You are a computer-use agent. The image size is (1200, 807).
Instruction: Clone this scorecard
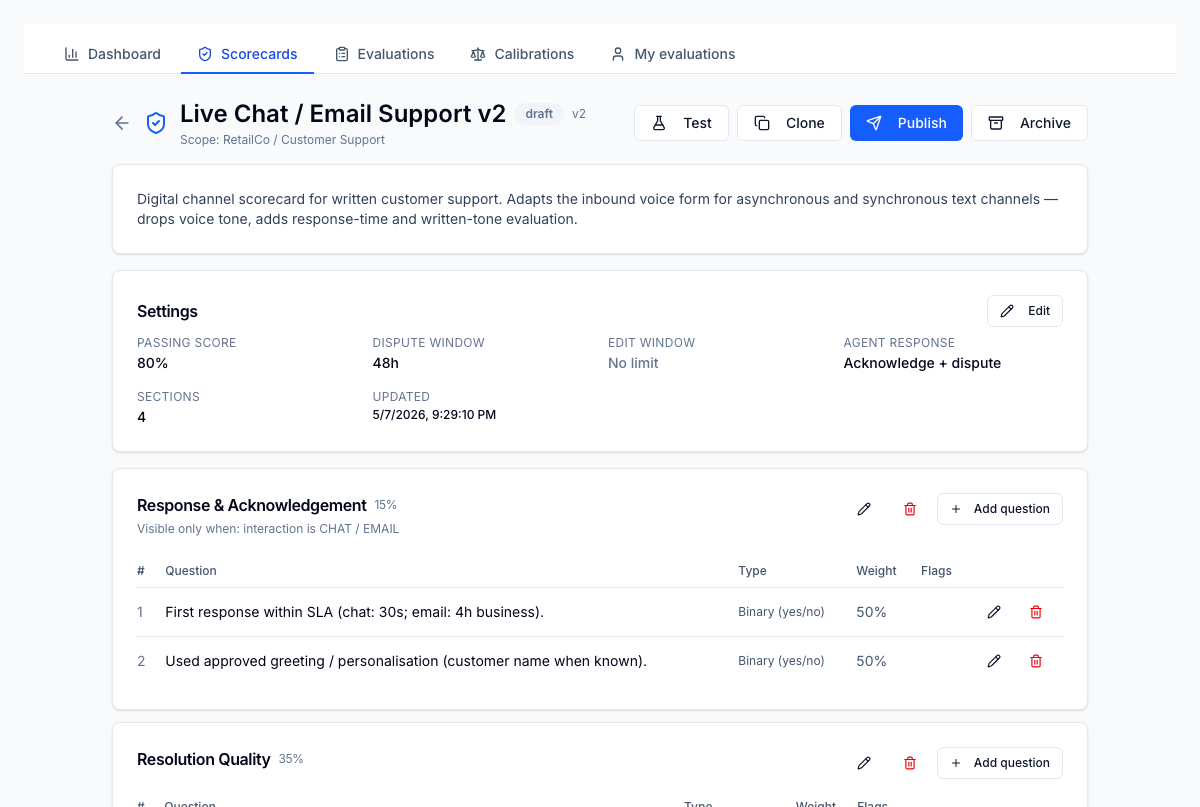click(x=789, y=123)
